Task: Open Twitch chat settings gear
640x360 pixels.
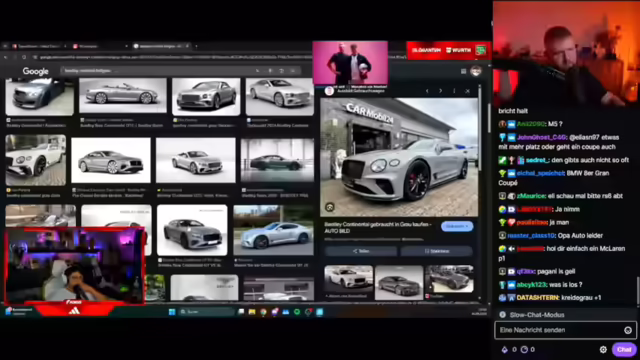Action: tap(603, 349)
